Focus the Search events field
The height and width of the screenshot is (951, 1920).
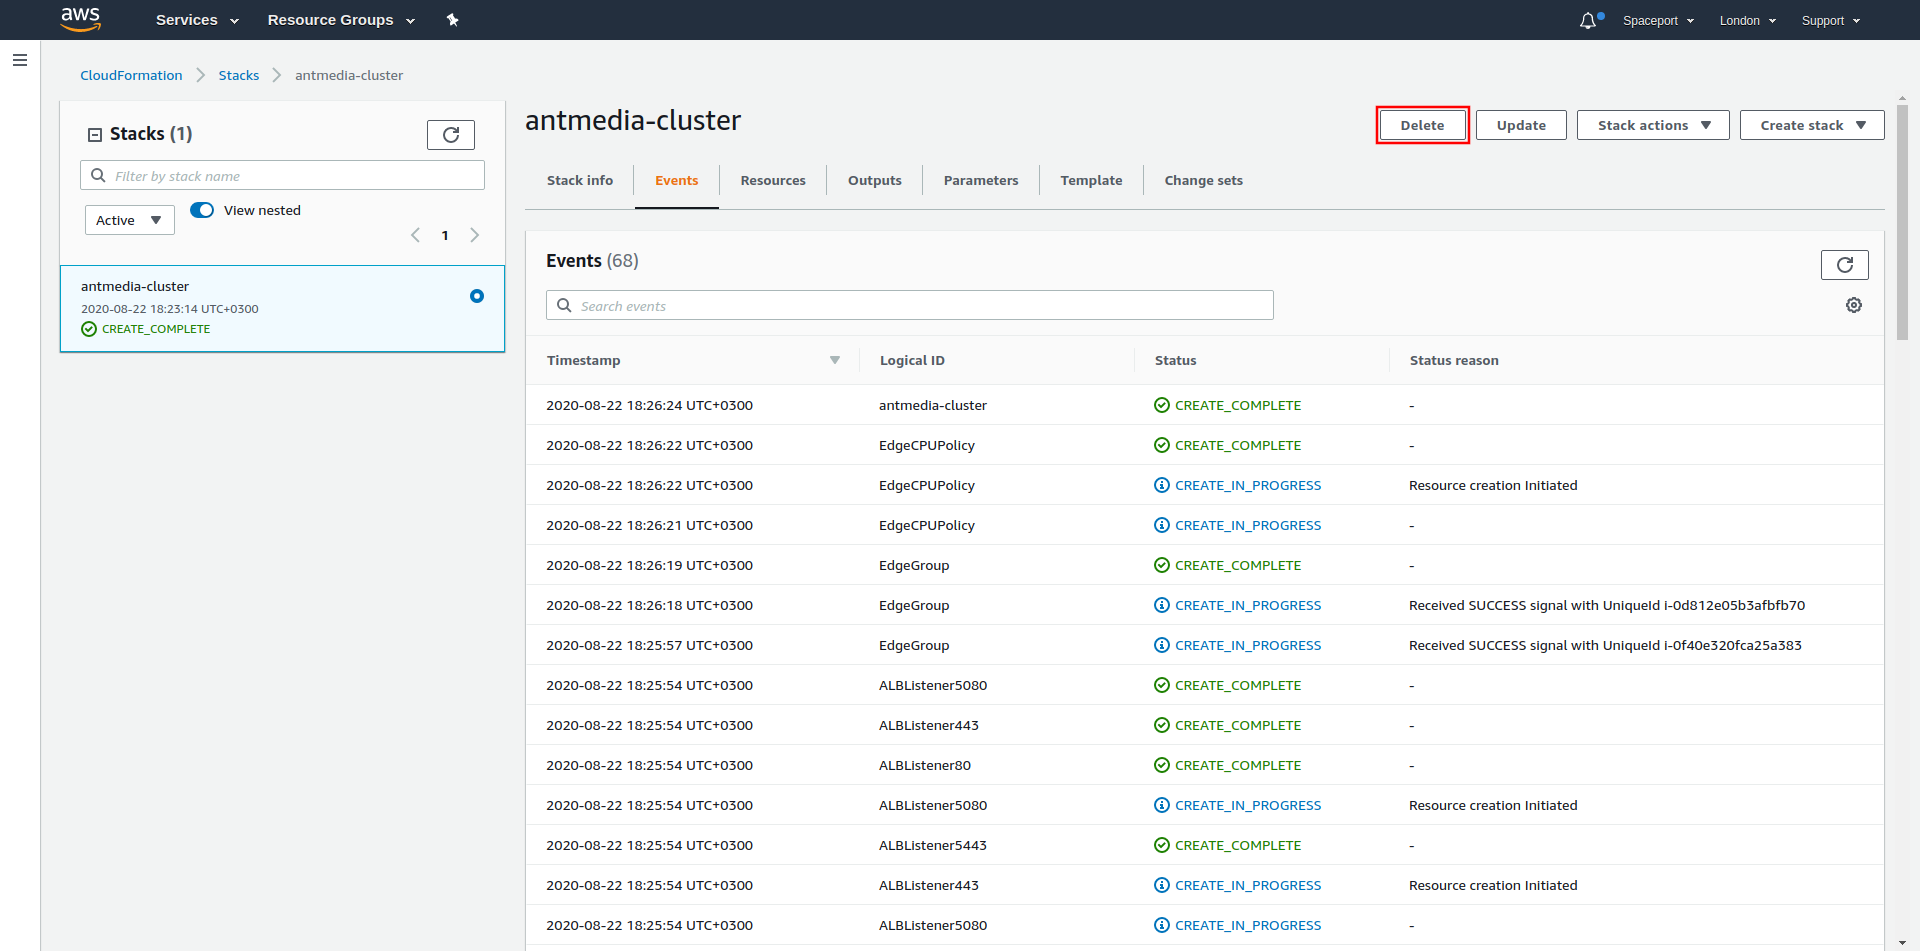click(910, 305)
